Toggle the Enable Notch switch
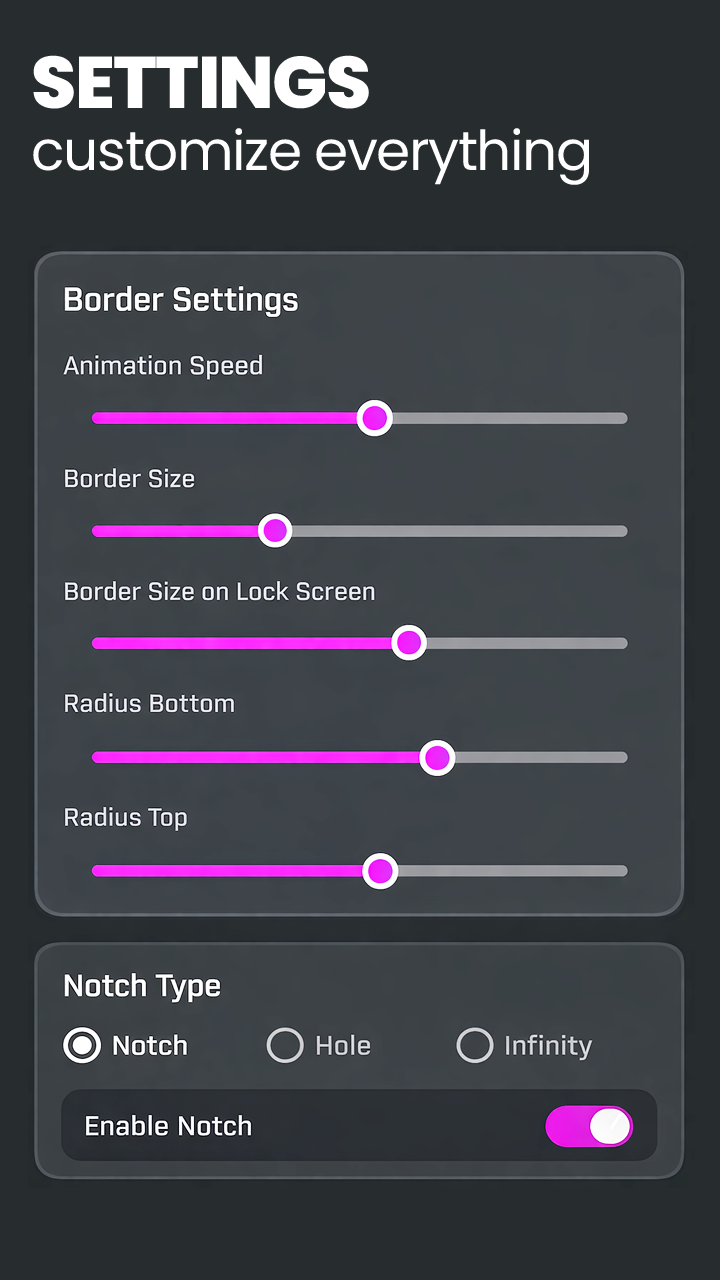This screenshot has height=1280, width=720. click(589, 1126)
